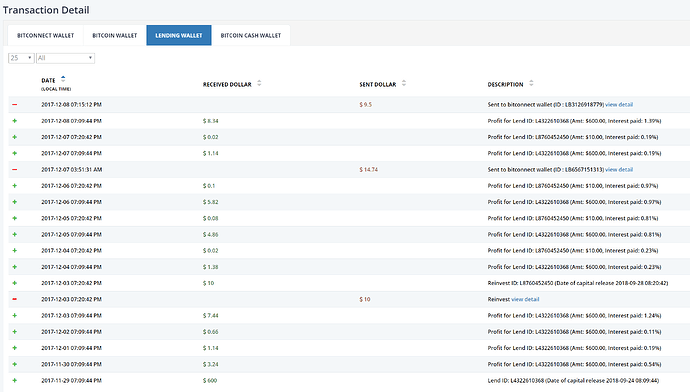The image size is (690, 392).
Task: Click the Date column header
Action: (x=48, y=81)
